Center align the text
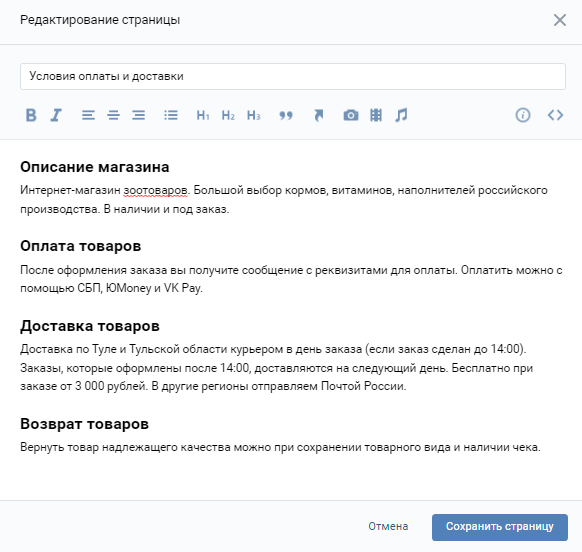Screen dimensions: 582x552 tap(113, 115)
